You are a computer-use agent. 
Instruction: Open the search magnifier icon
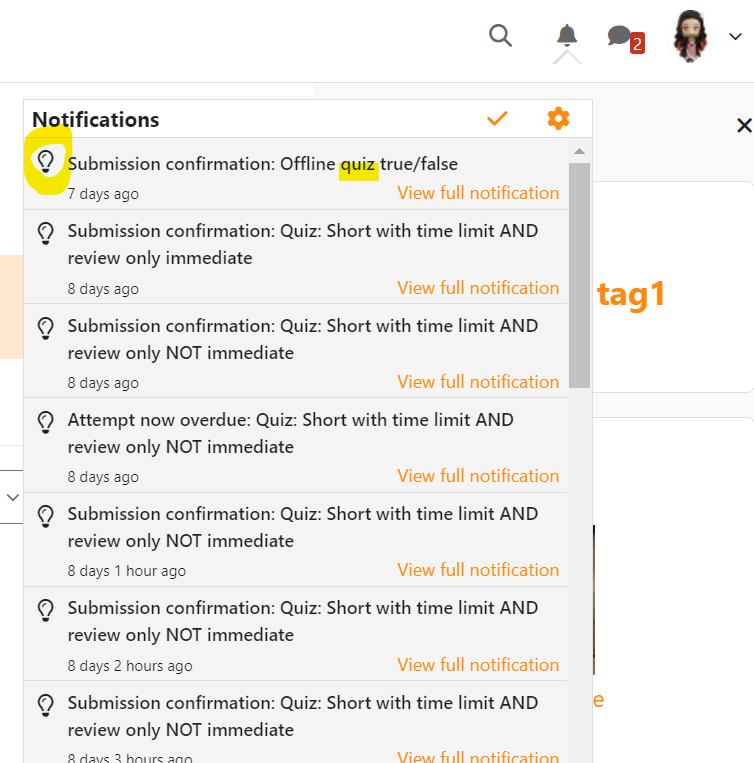pos(500,36)
